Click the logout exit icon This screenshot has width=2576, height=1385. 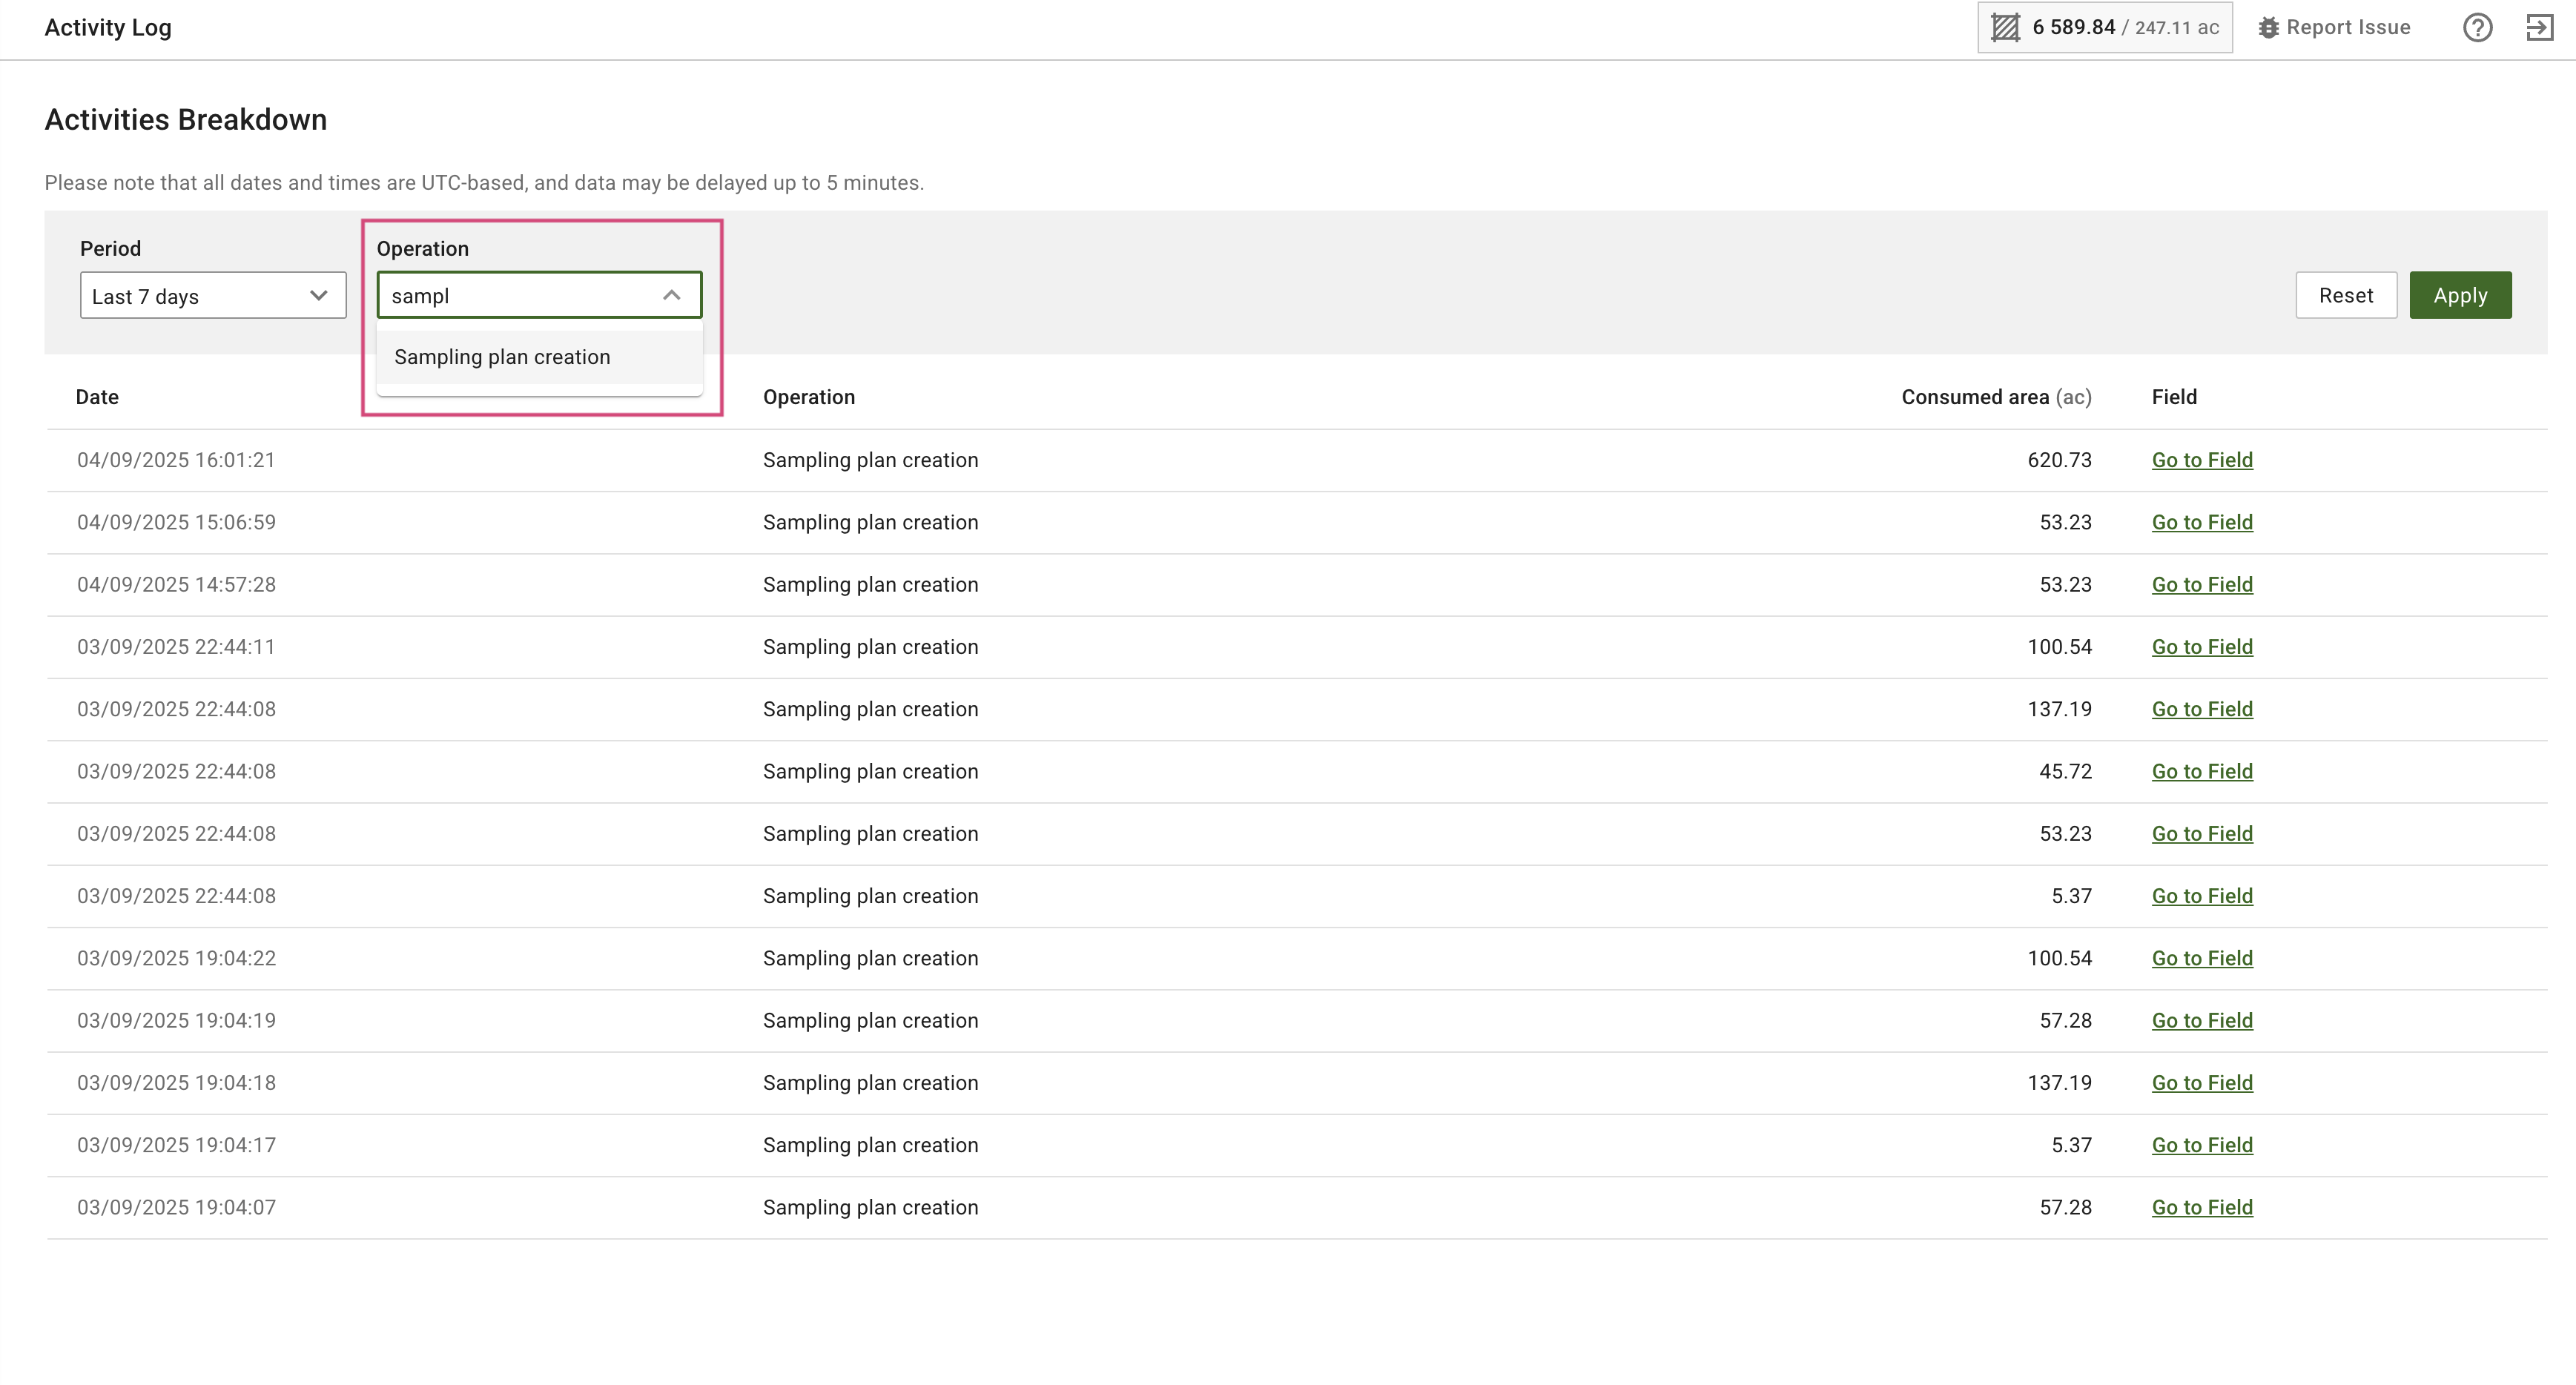2539,27
